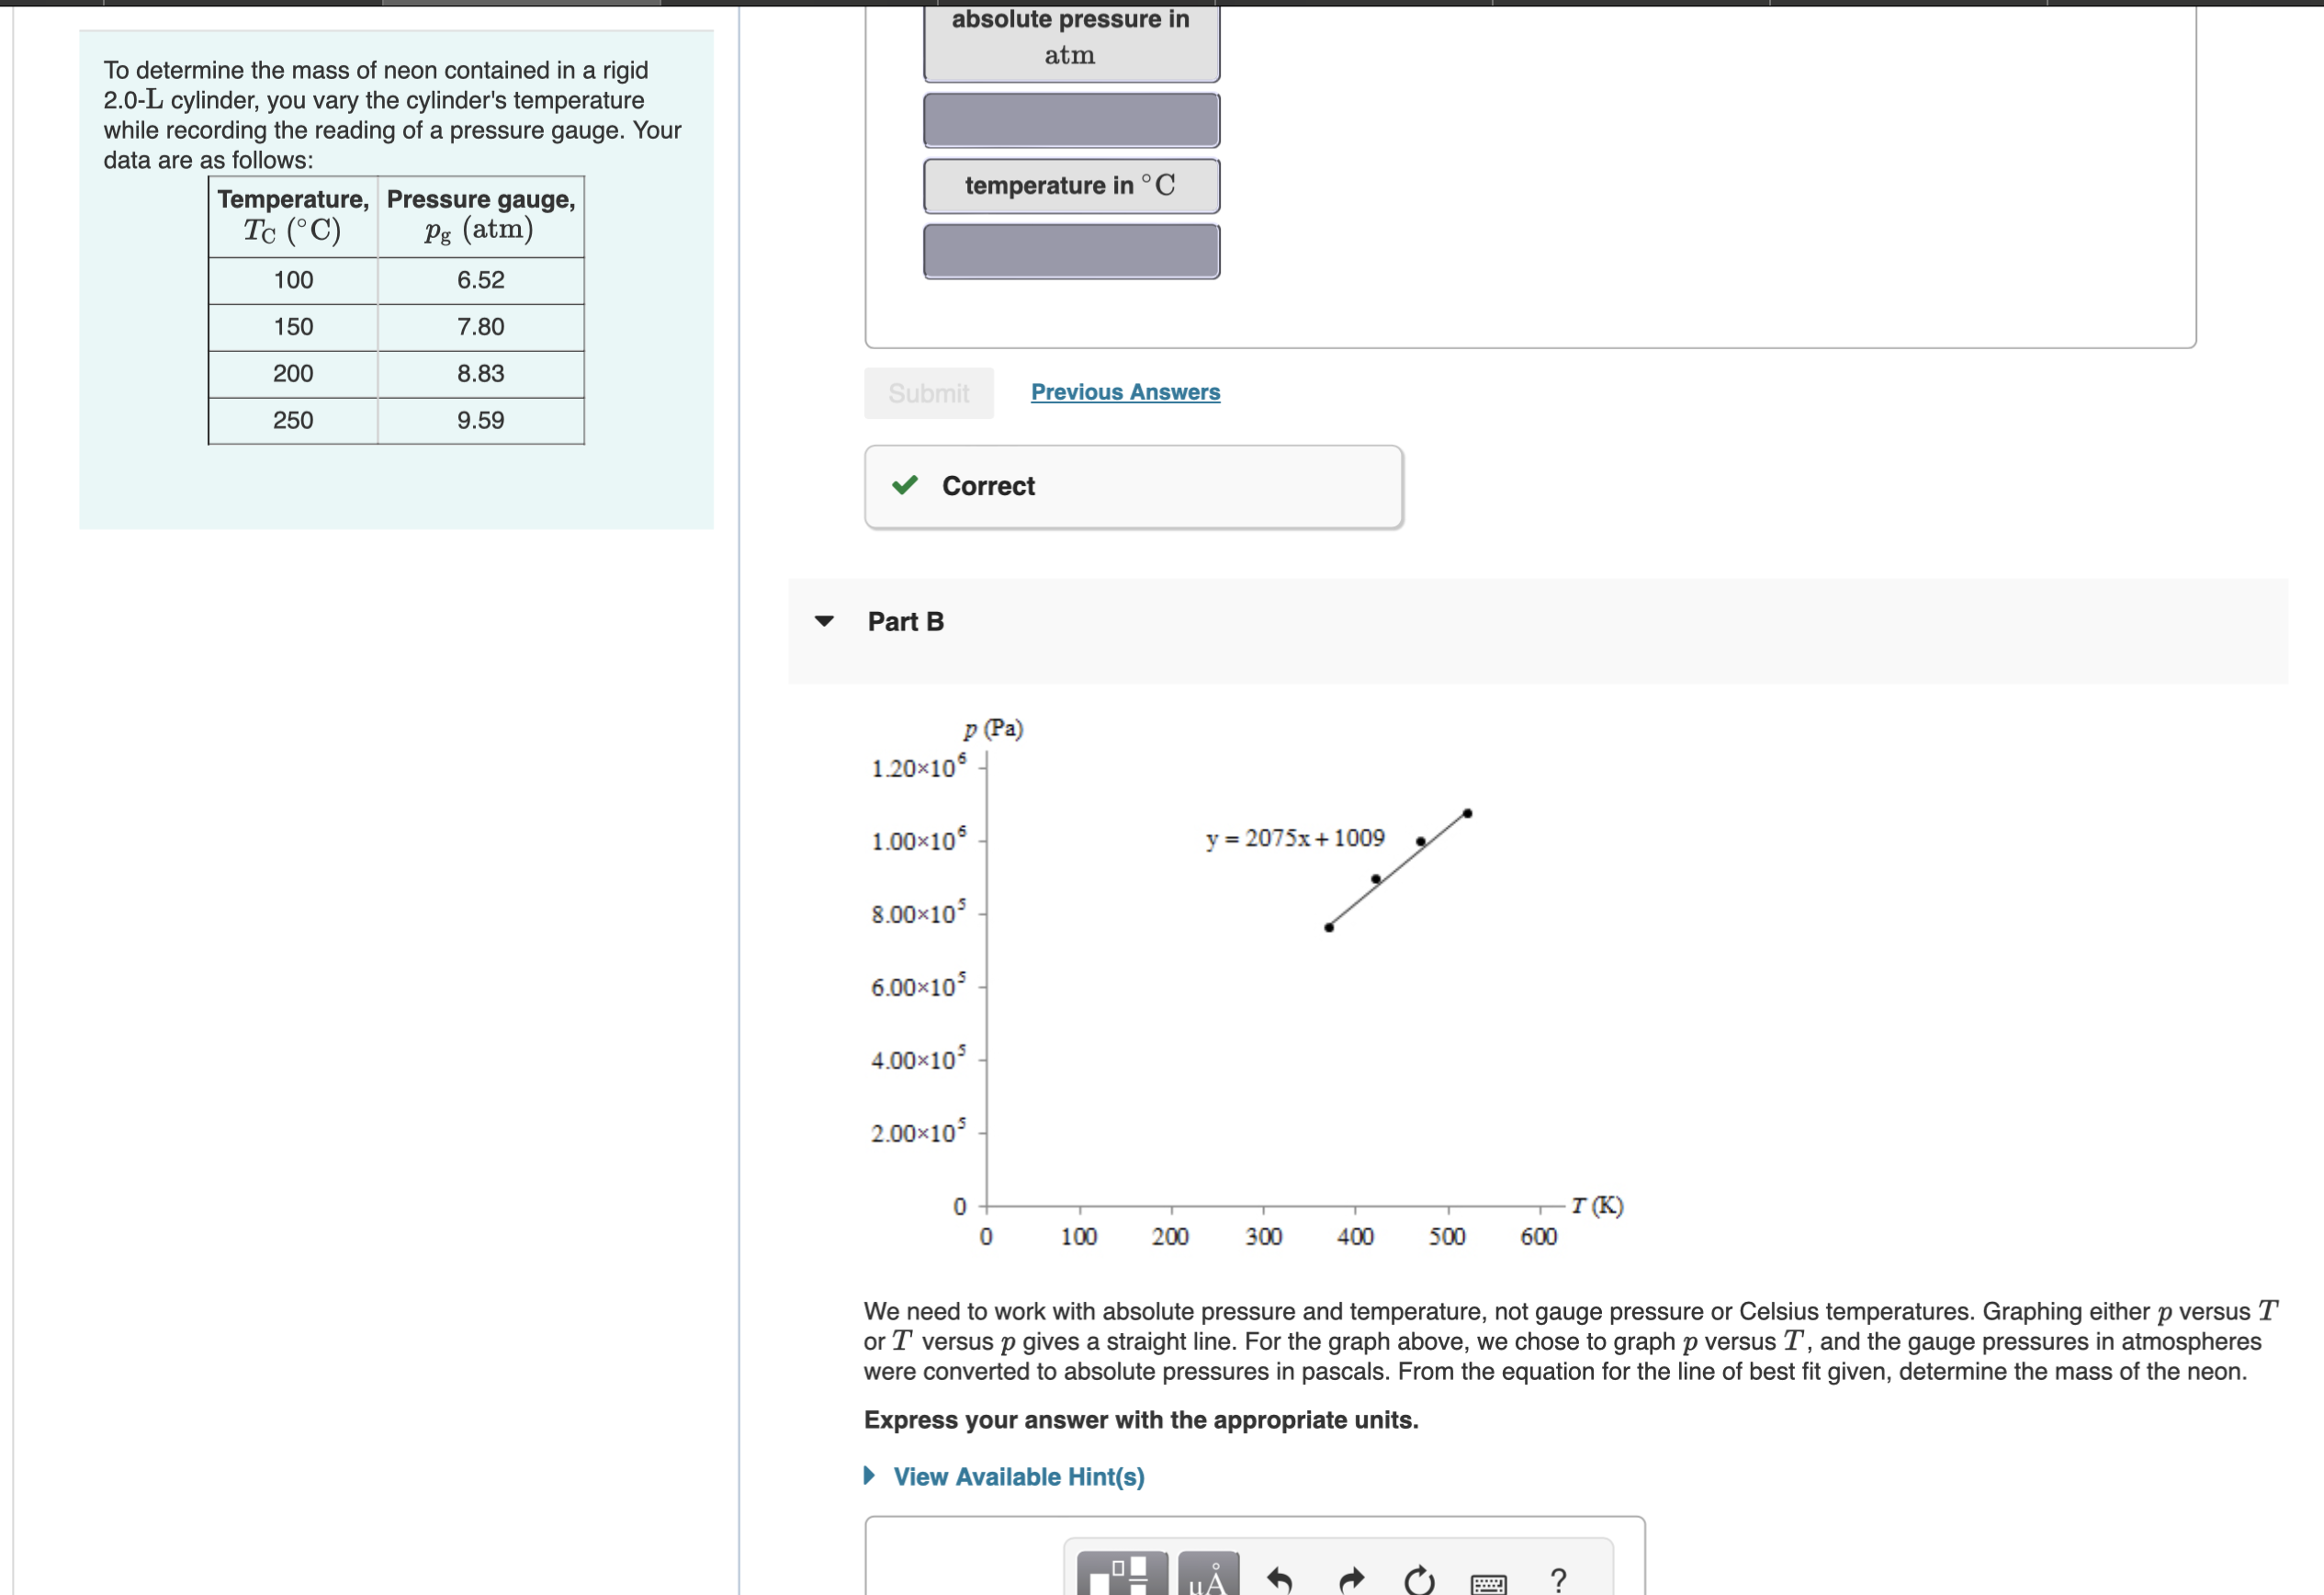The width and height of the screenshot is (2324, 1595).
Task: Click the absolute pressure answer field
Action: click(x=1071, y=120)
